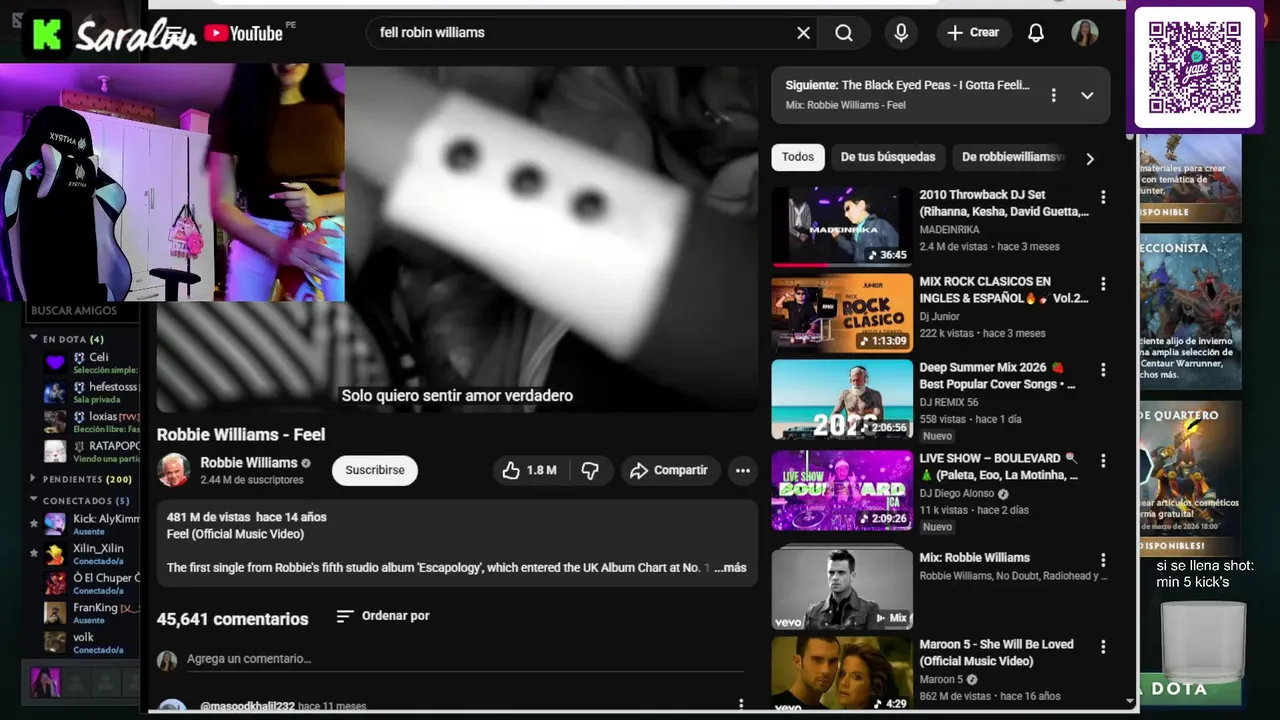This screenshot has height=720, width=1280.
Task: Click the 45,641 comentarios heading
Action: click(x=232, y=620)
